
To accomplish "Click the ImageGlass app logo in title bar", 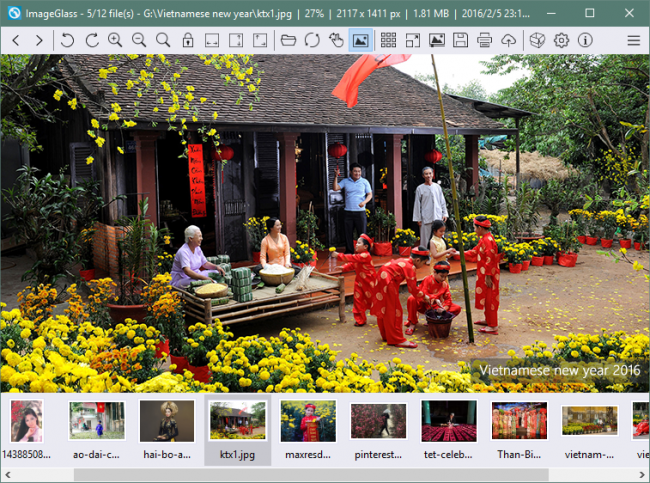I will (x=14, y=13).
